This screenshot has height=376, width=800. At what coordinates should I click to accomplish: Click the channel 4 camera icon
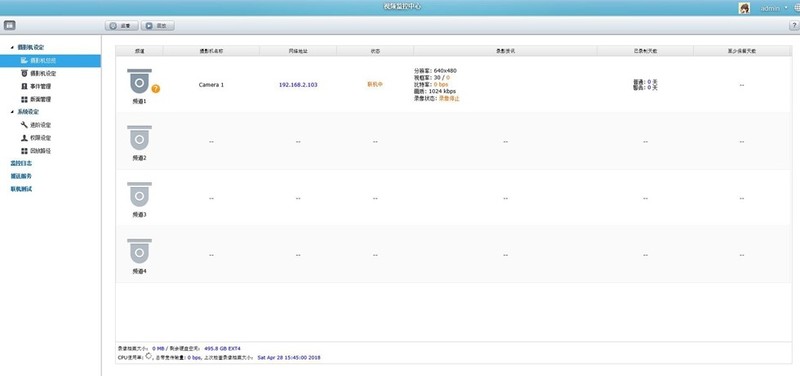tap(139, 251)
